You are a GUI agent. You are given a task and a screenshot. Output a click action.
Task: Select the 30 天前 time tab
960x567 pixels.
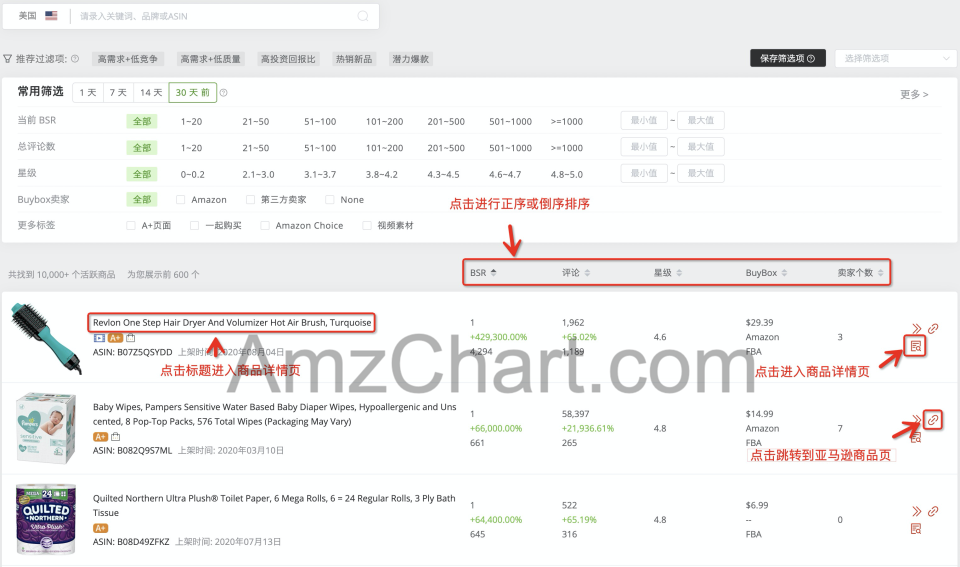click(x=193, y=92)
